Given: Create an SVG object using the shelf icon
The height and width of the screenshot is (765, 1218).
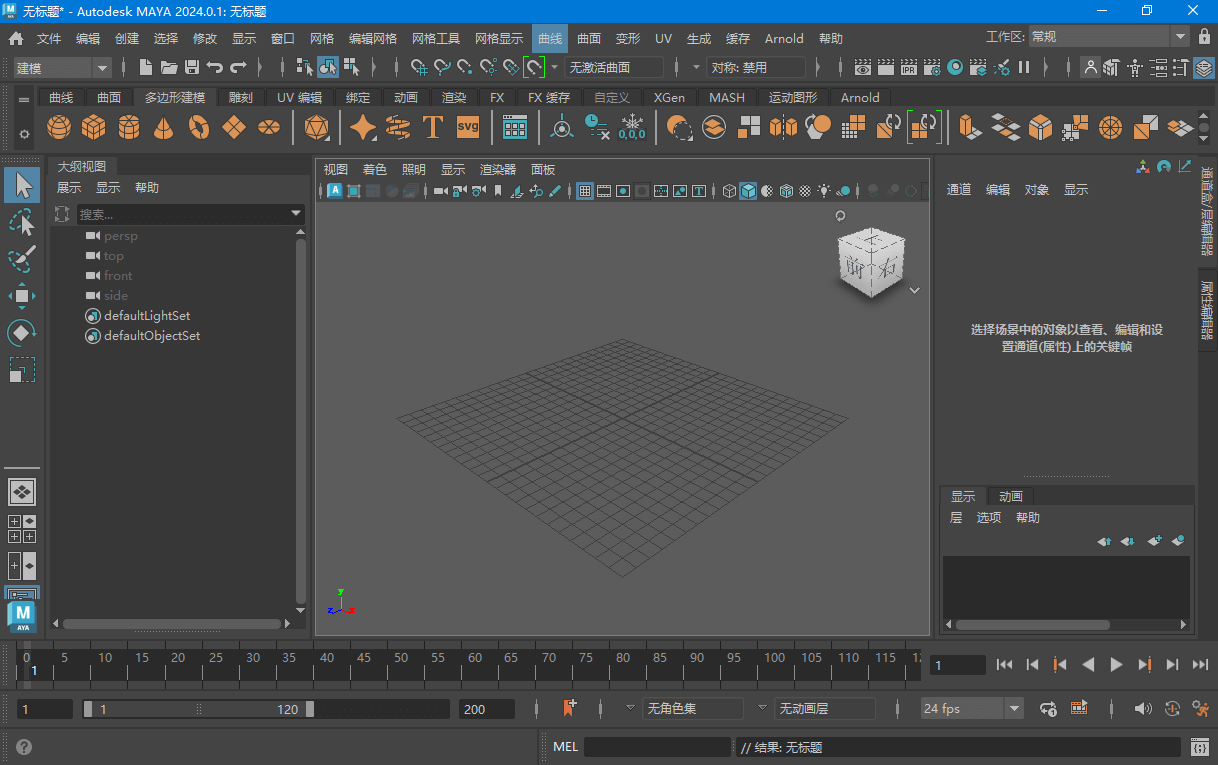Looking at the screenshot, I should point(466,128).
